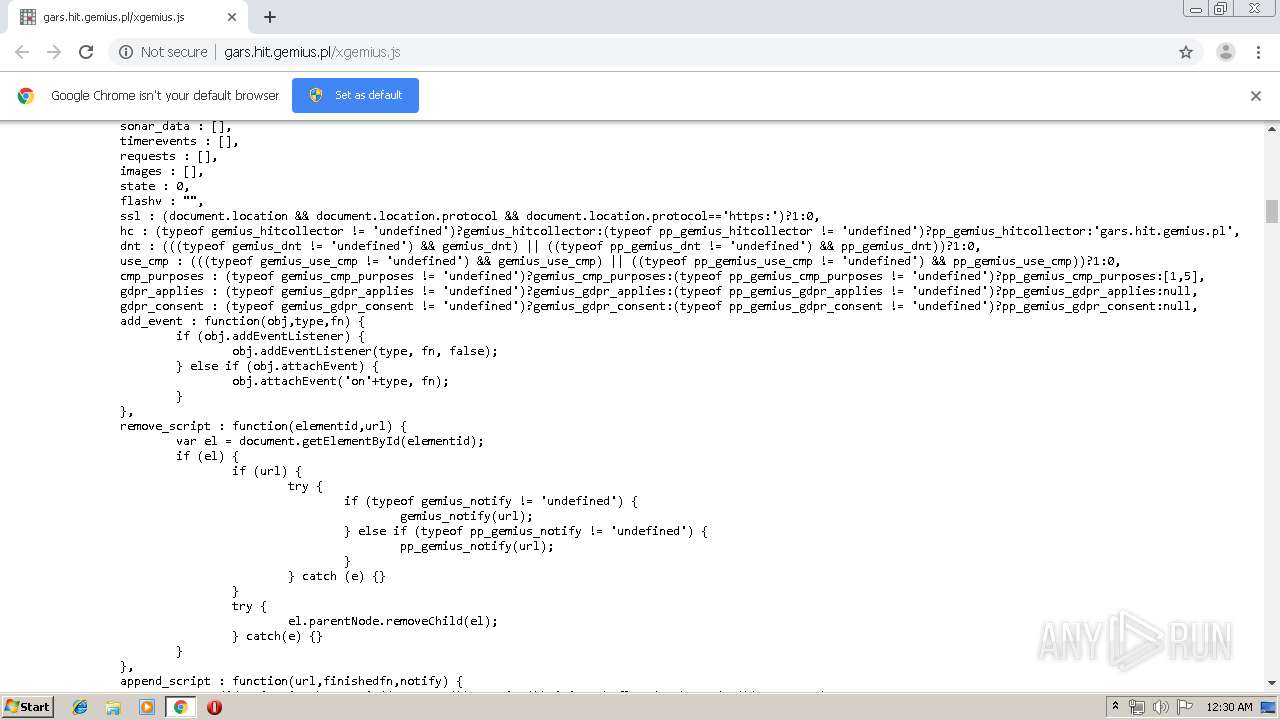Click the 'state : 0,' line
Viewport: 1280px width, 720px height.
pos(155,186)
